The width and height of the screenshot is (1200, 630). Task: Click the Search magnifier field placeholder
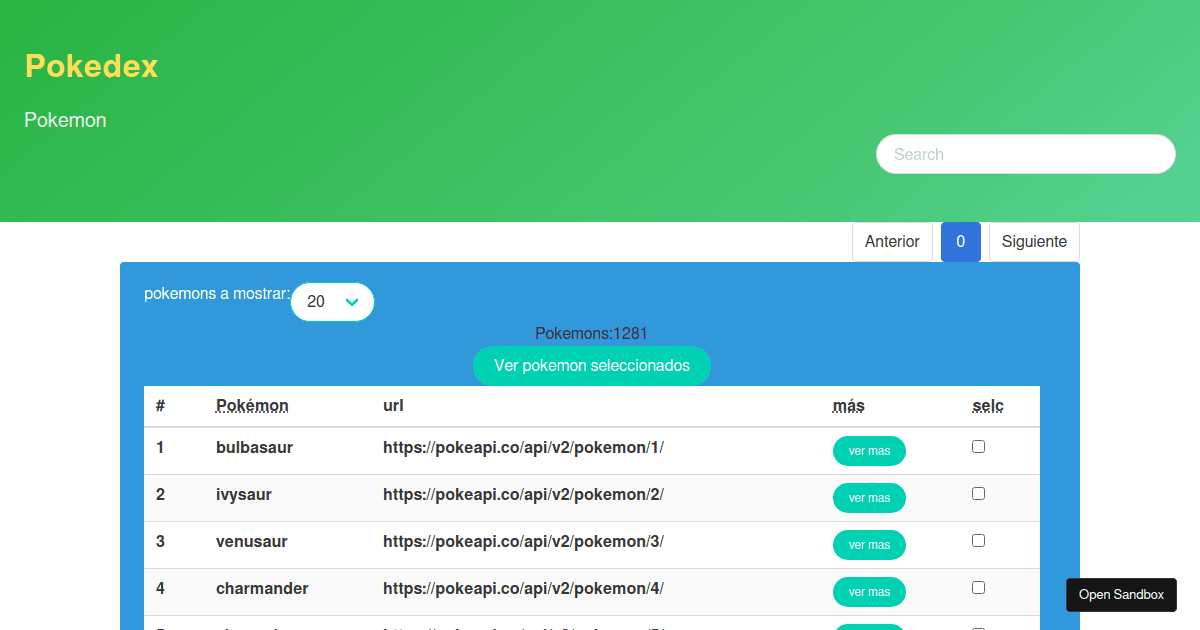(x=1025, y=154)
